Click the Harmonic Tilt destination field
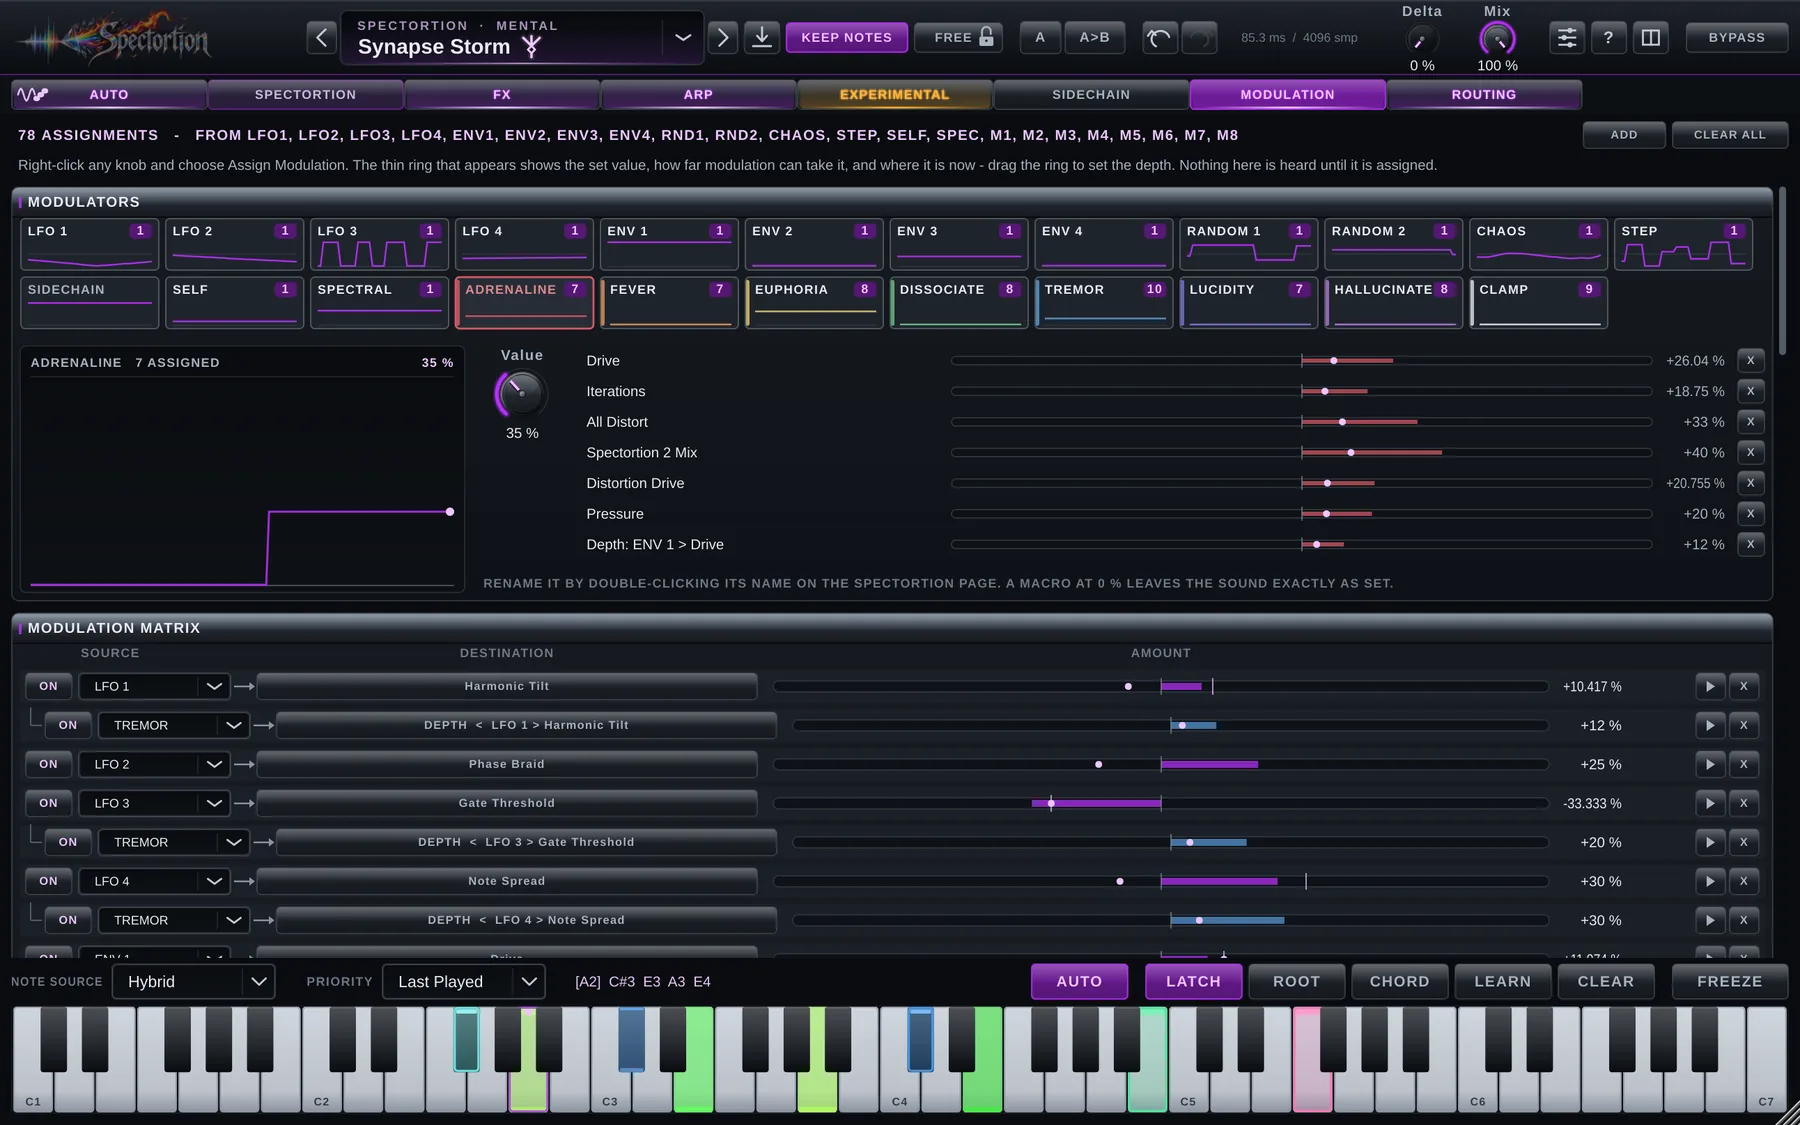The image size is (1800, 1125). click(x=507, y=687)
